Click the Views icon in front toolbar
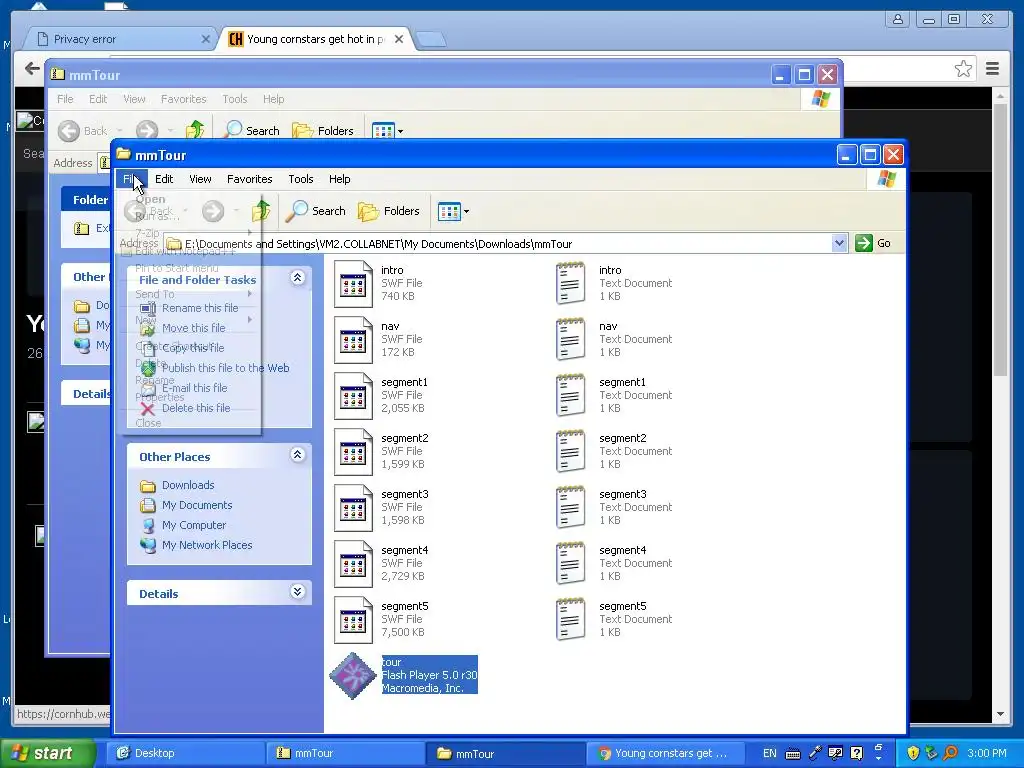 (x=449, y=212)
